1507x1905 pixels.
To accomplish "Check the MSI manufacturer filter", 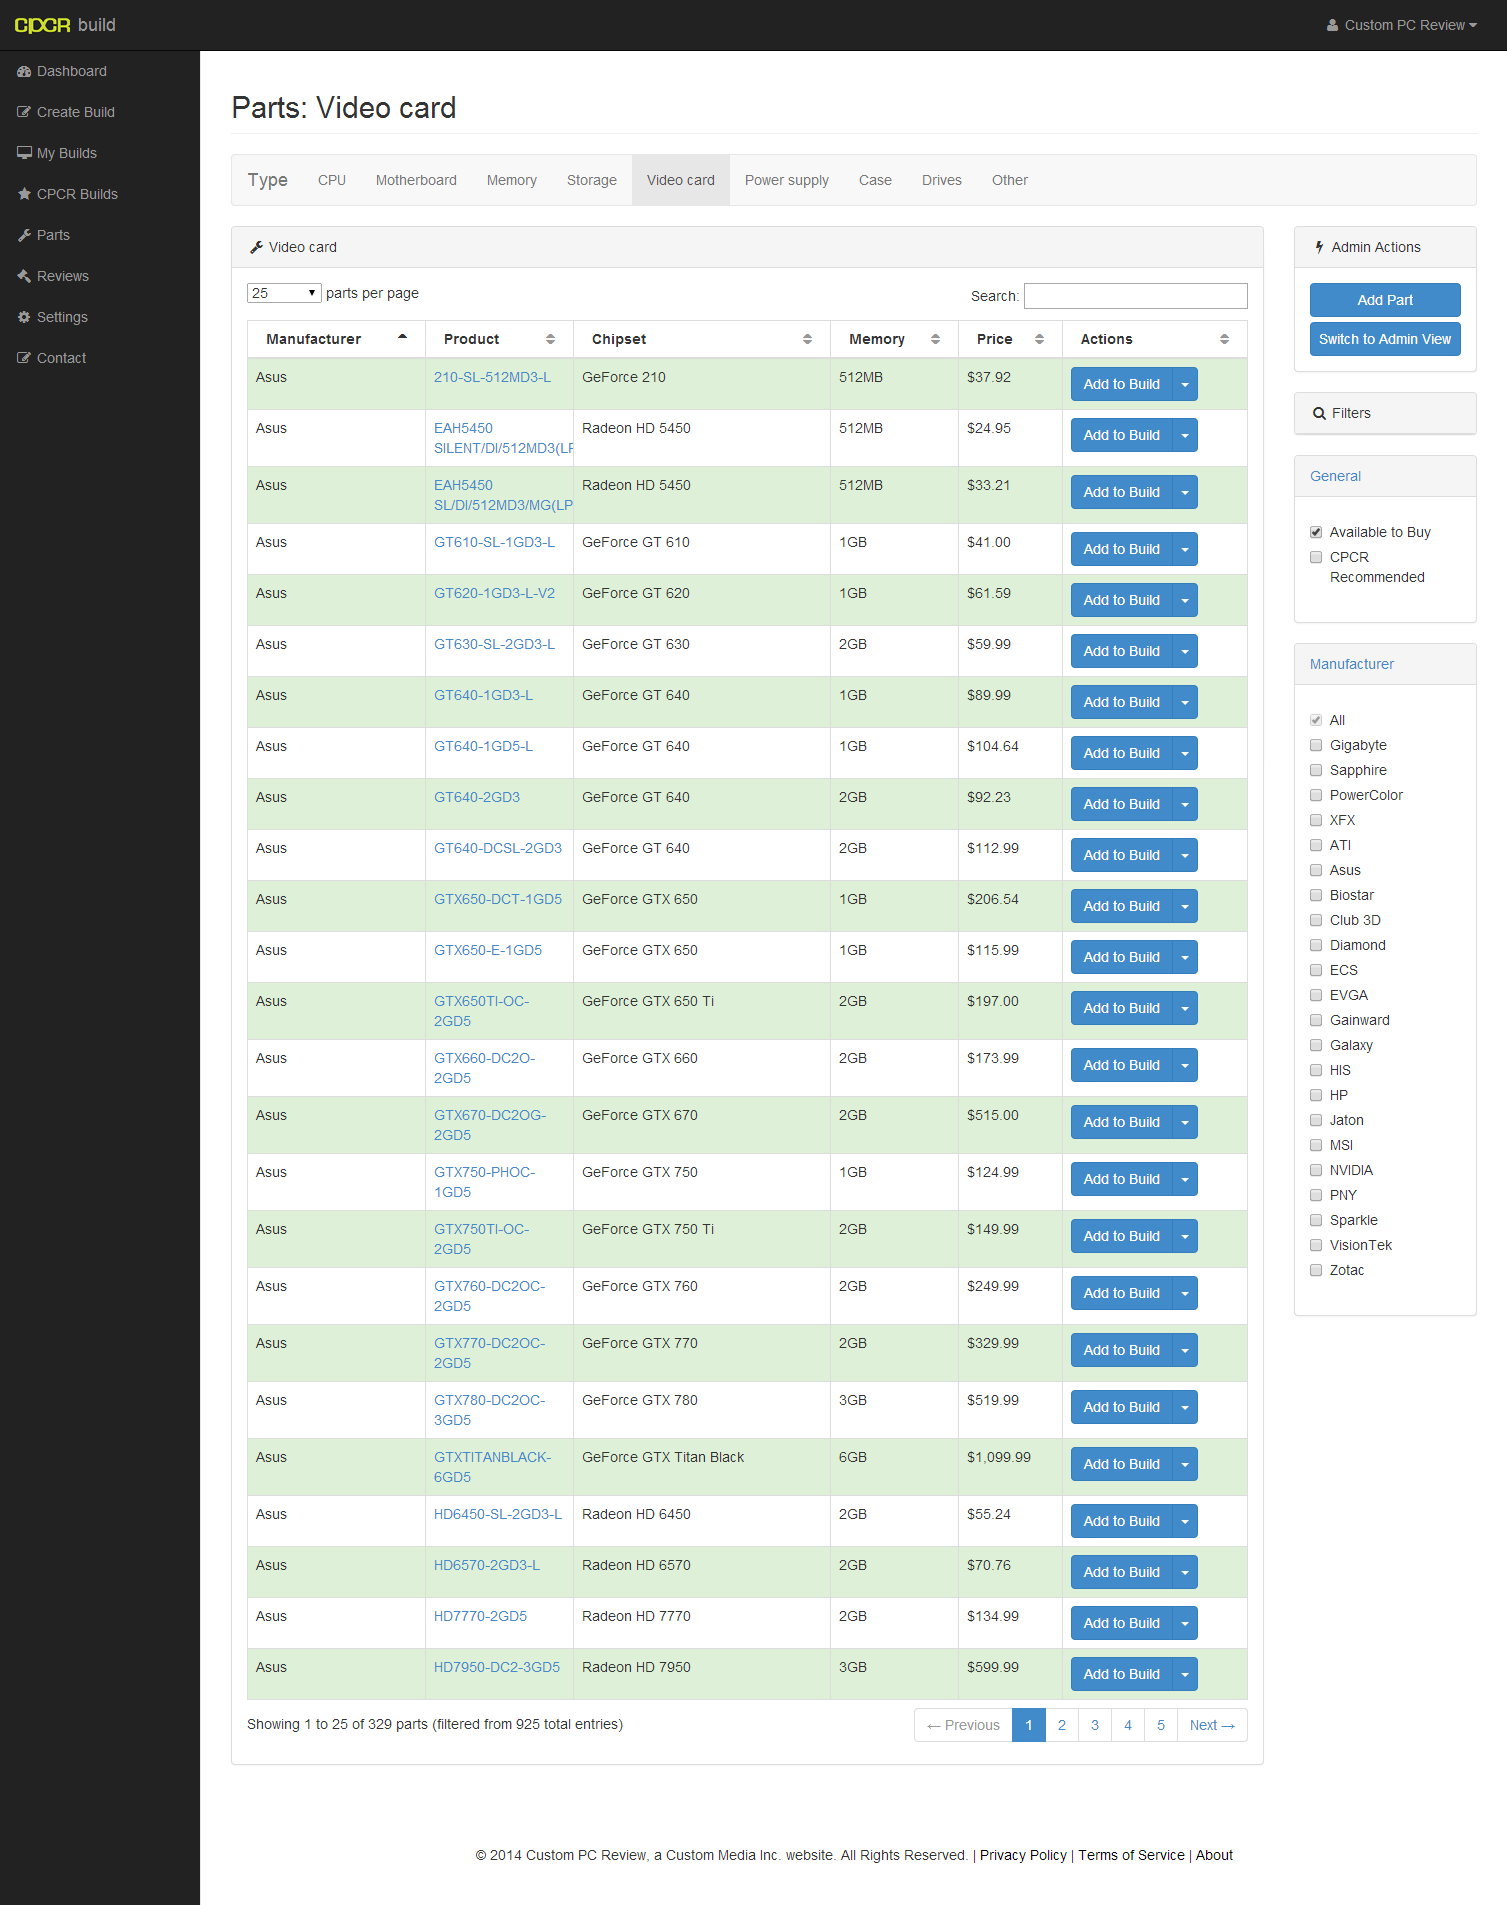I will (x=1316, y=1145).
